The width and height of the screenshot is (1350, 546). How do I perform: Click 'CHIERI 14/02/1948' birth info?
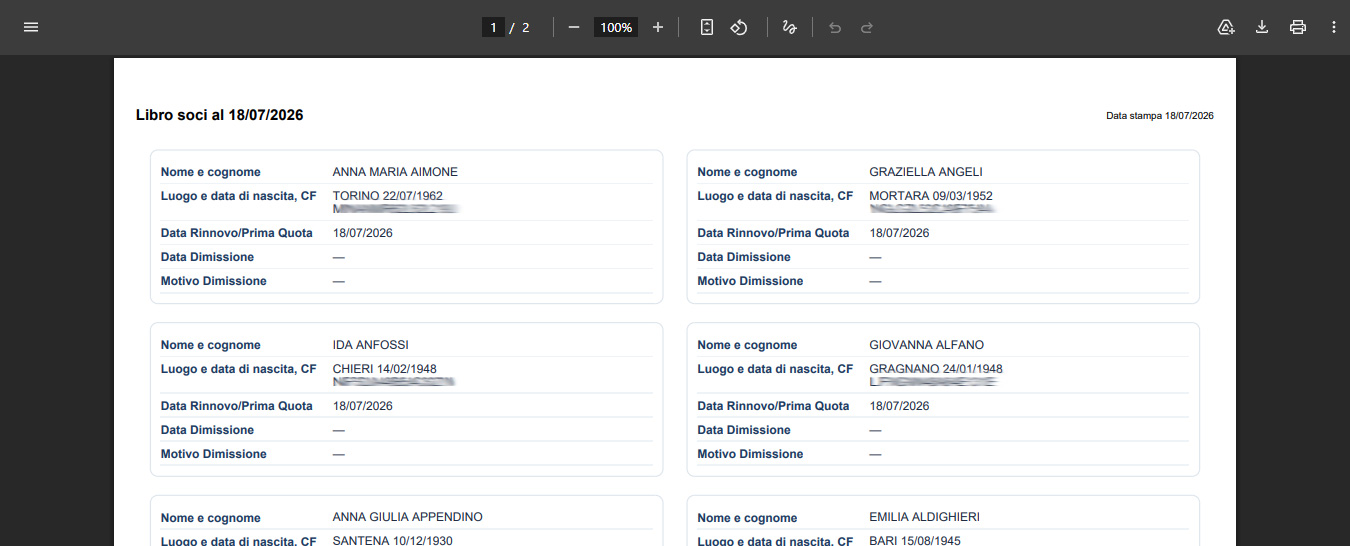click(x=385, y=369)
